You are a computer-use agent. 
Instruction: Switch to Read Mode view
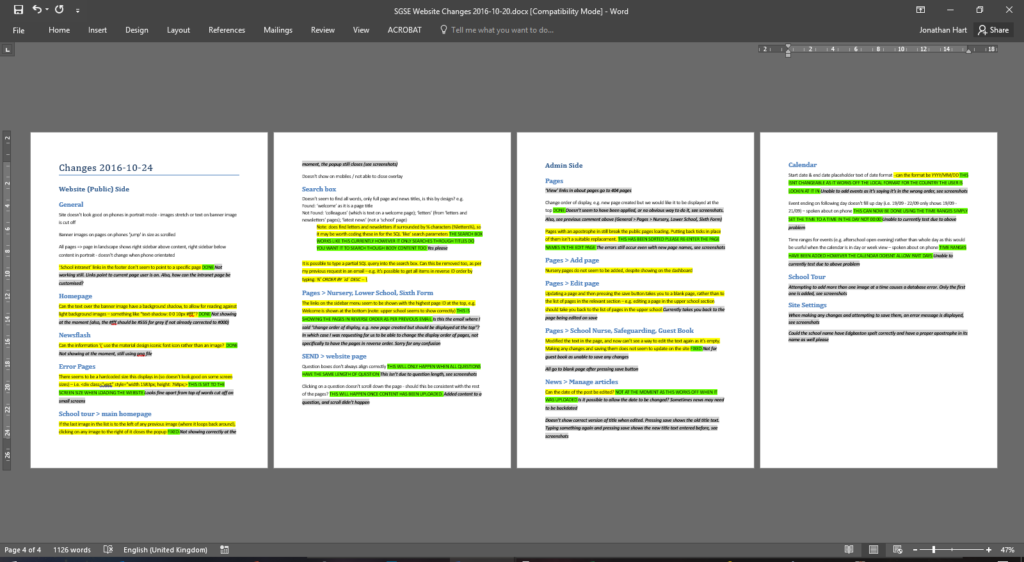(x=848, y=550)
